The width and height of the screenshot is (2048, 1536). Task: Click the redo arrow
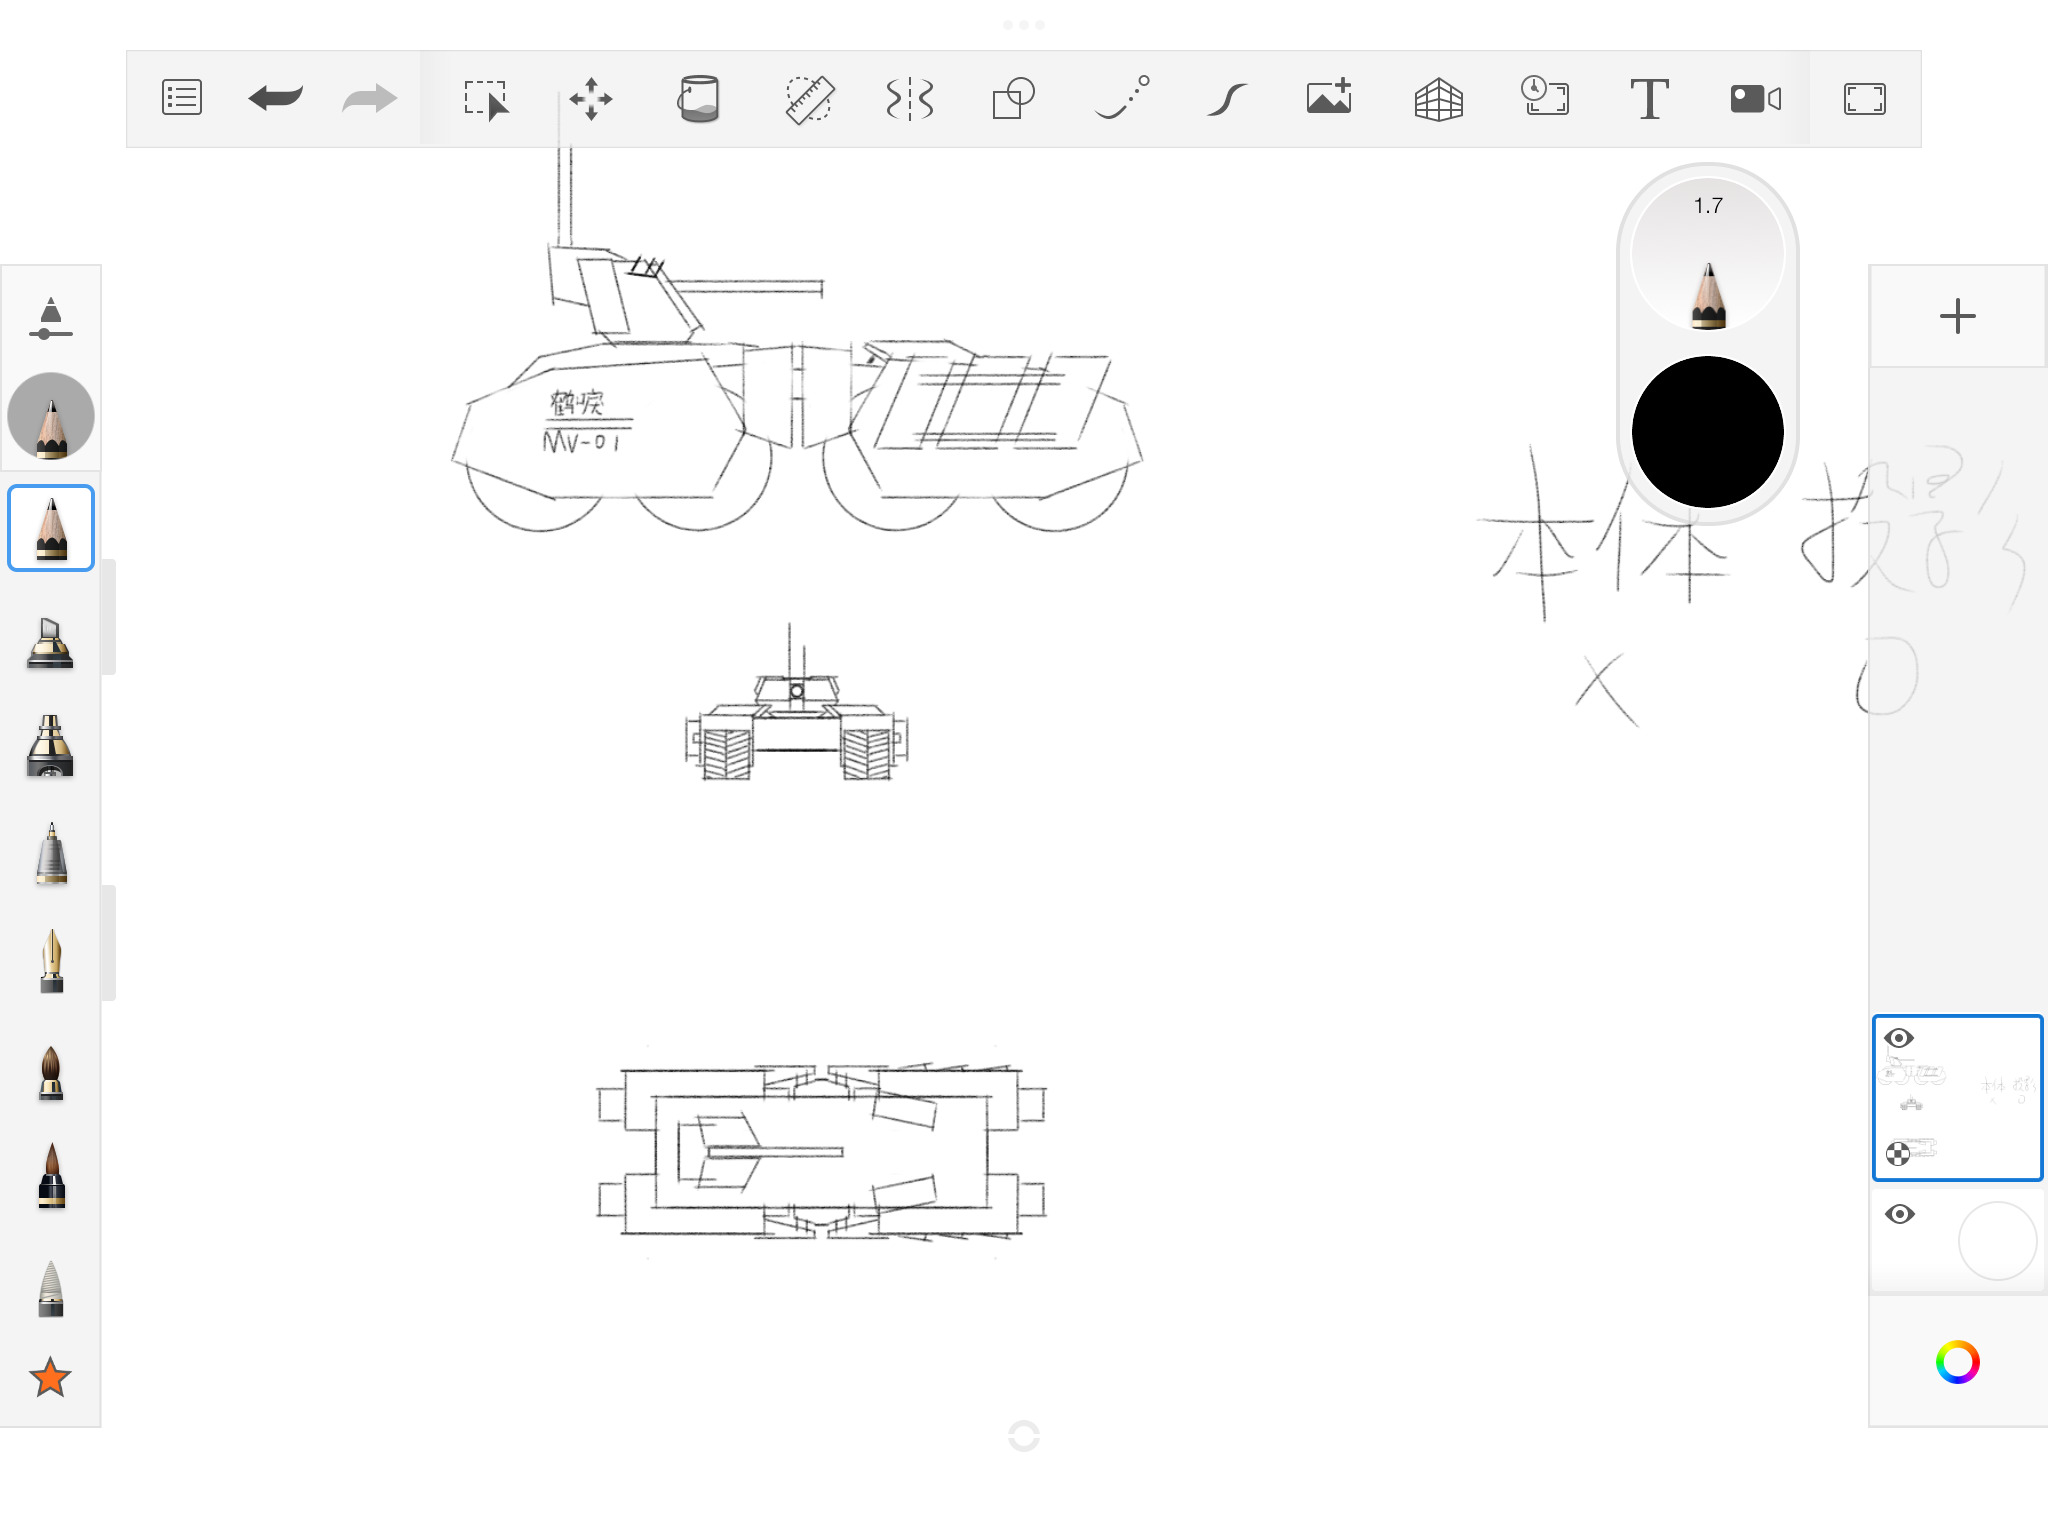pos(369,98)
